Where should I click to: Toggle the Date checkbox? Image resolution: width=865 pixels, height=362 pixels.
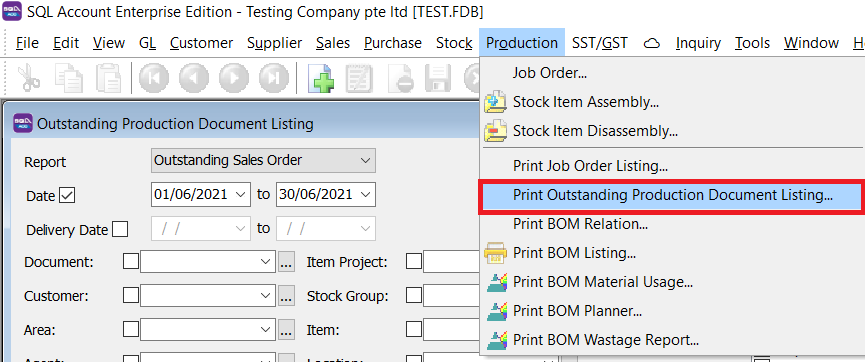(67, 195)
